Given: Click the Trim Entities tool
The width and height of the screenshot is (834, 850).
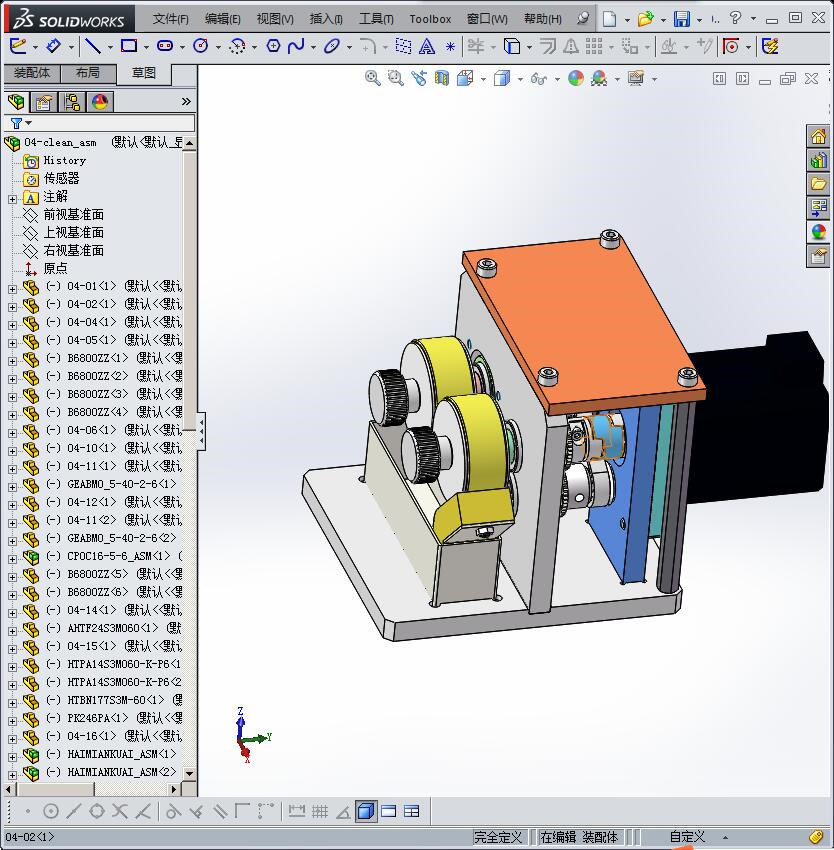Looking at the screenshot, I should point(476,46).
